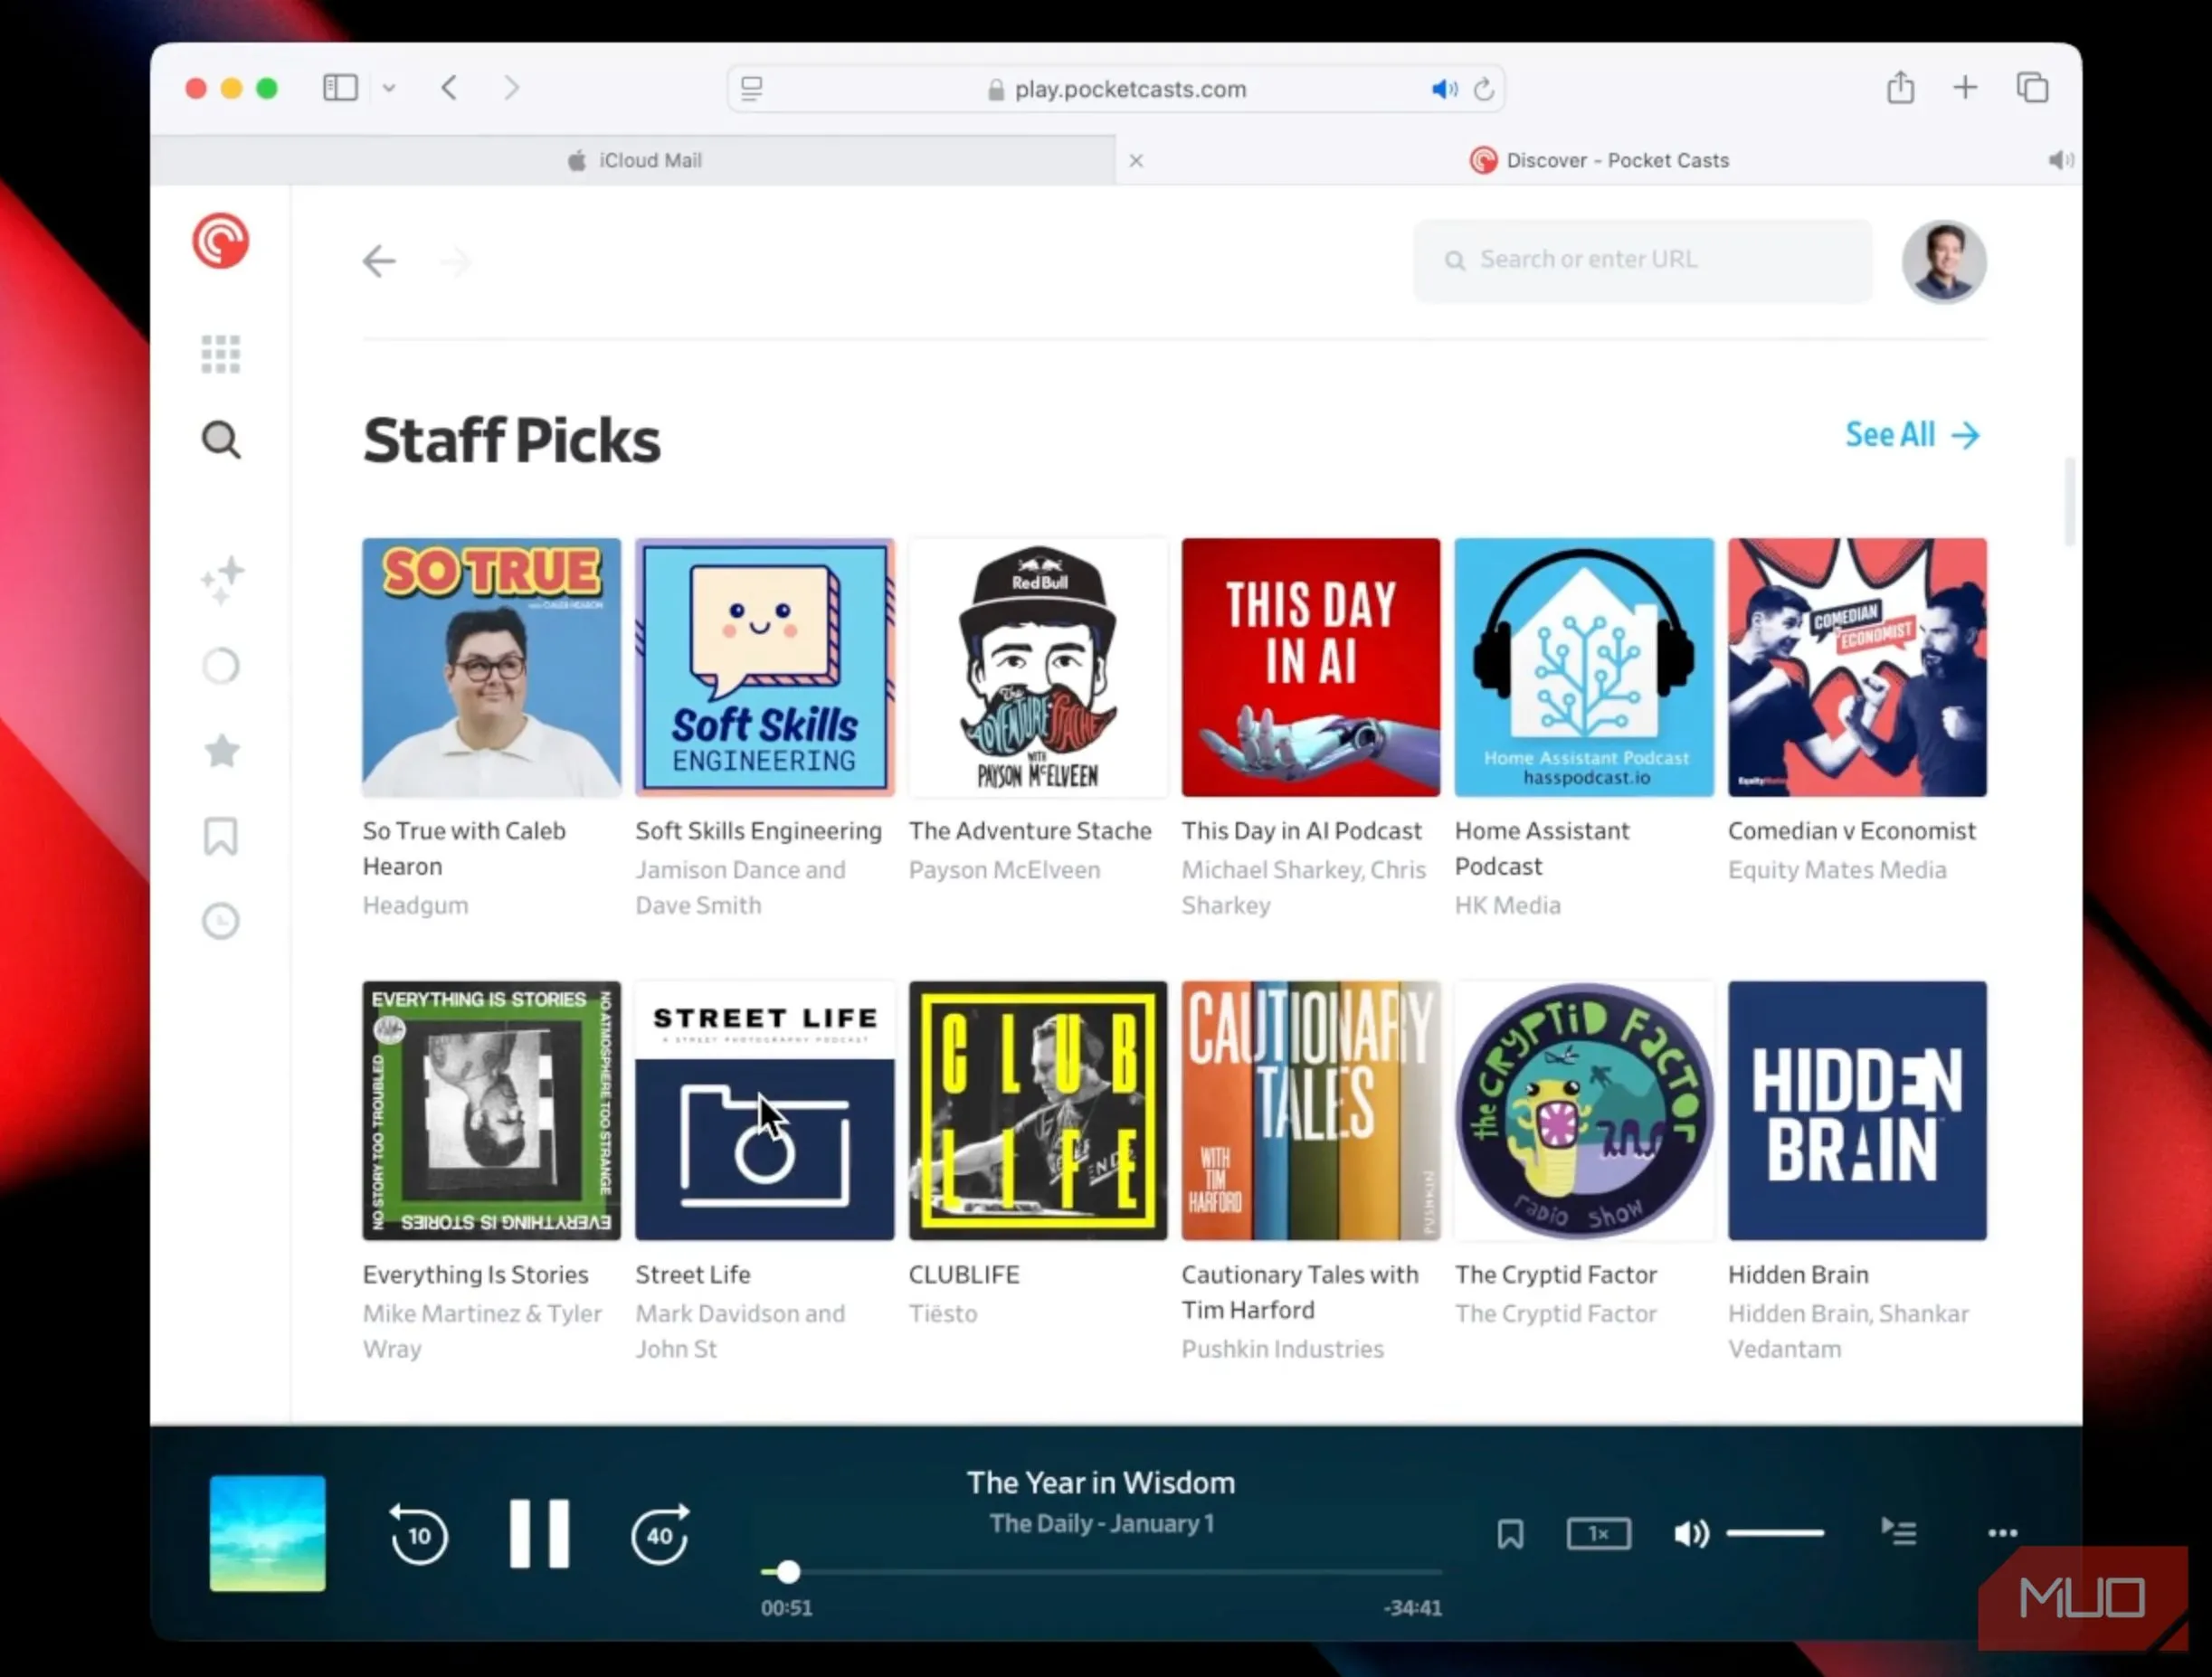The width and height of the screenshot is (2212, 1677).
Task: Open the Up Next queue
Action: click(1898, 1533)
